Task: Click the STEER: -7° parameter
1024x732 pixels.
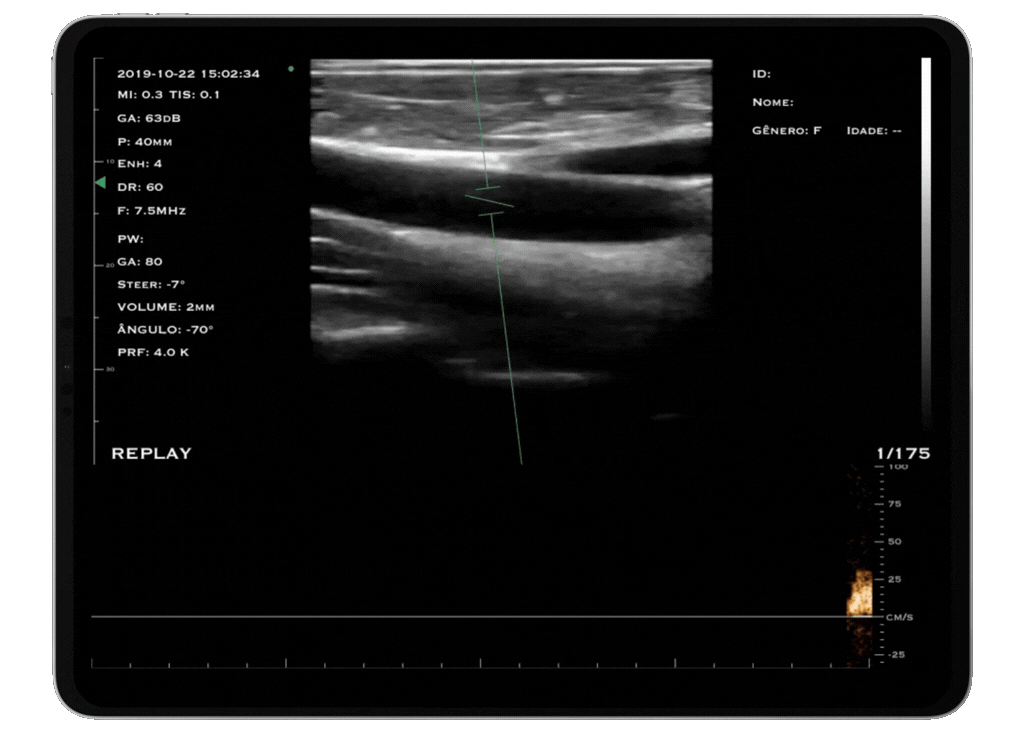Action: [x=151, y=284]
